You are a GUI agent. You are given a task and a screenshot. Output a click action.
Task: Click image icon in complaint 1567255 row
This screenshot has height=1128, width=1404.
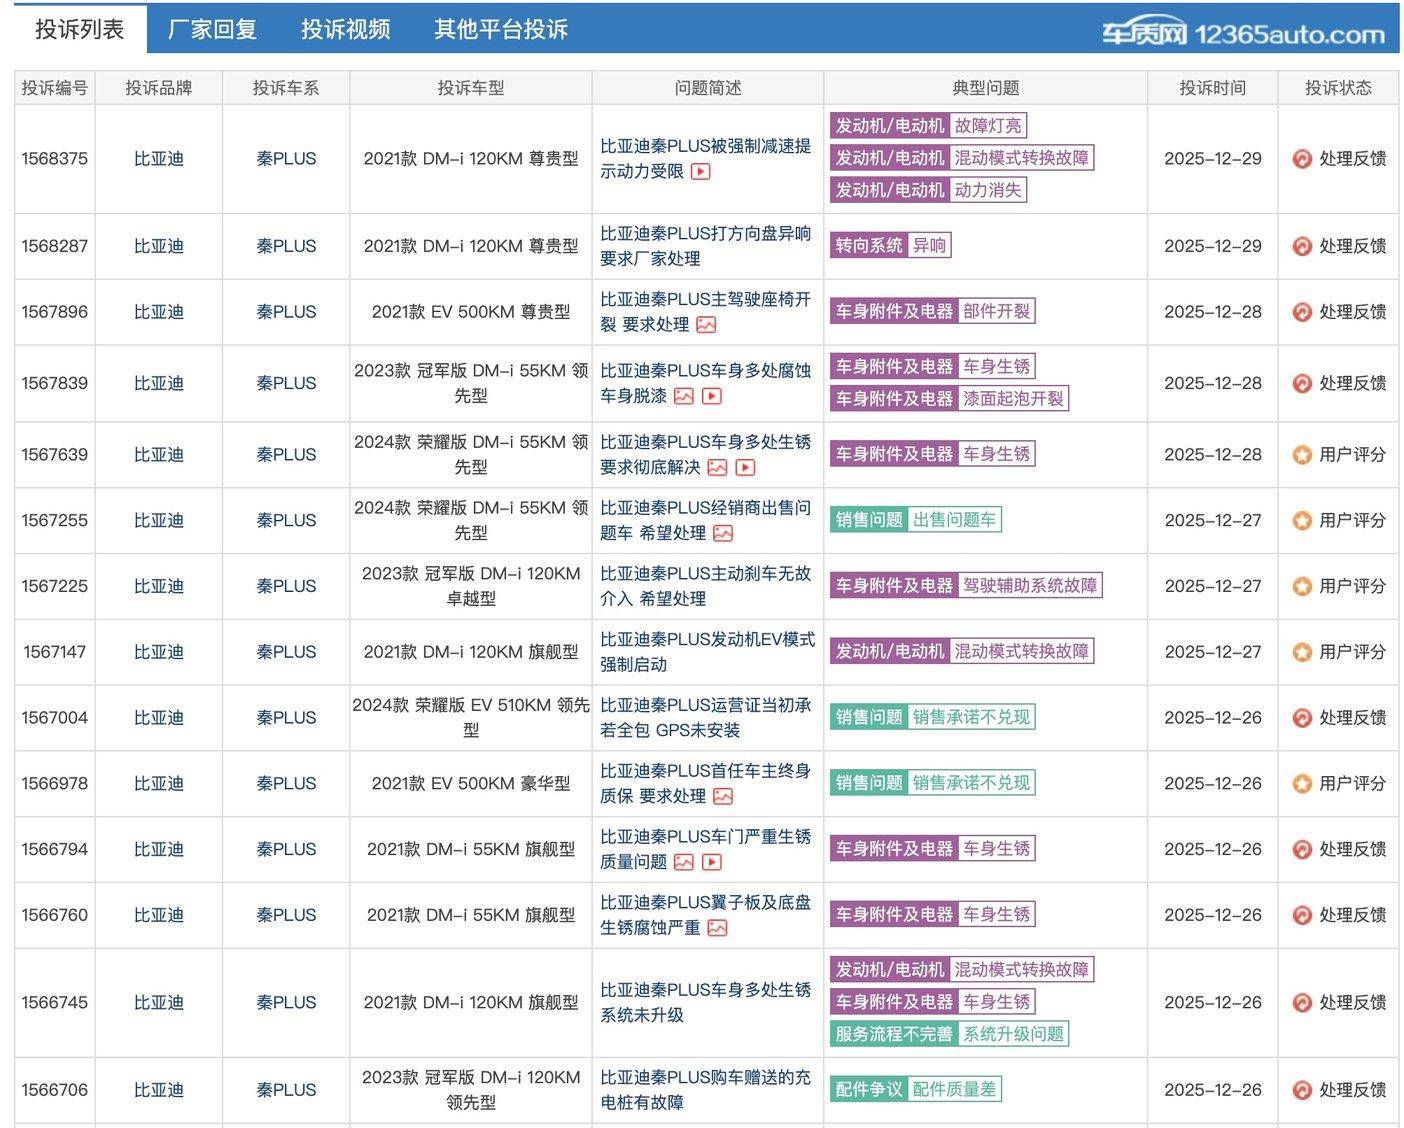pos(723,533)
